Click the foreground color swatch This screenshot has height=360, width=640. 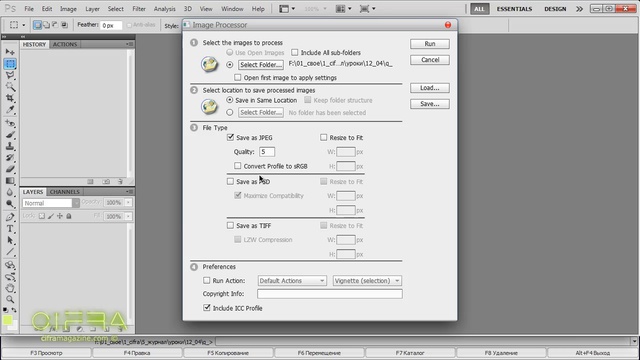[x=8, y=320]
